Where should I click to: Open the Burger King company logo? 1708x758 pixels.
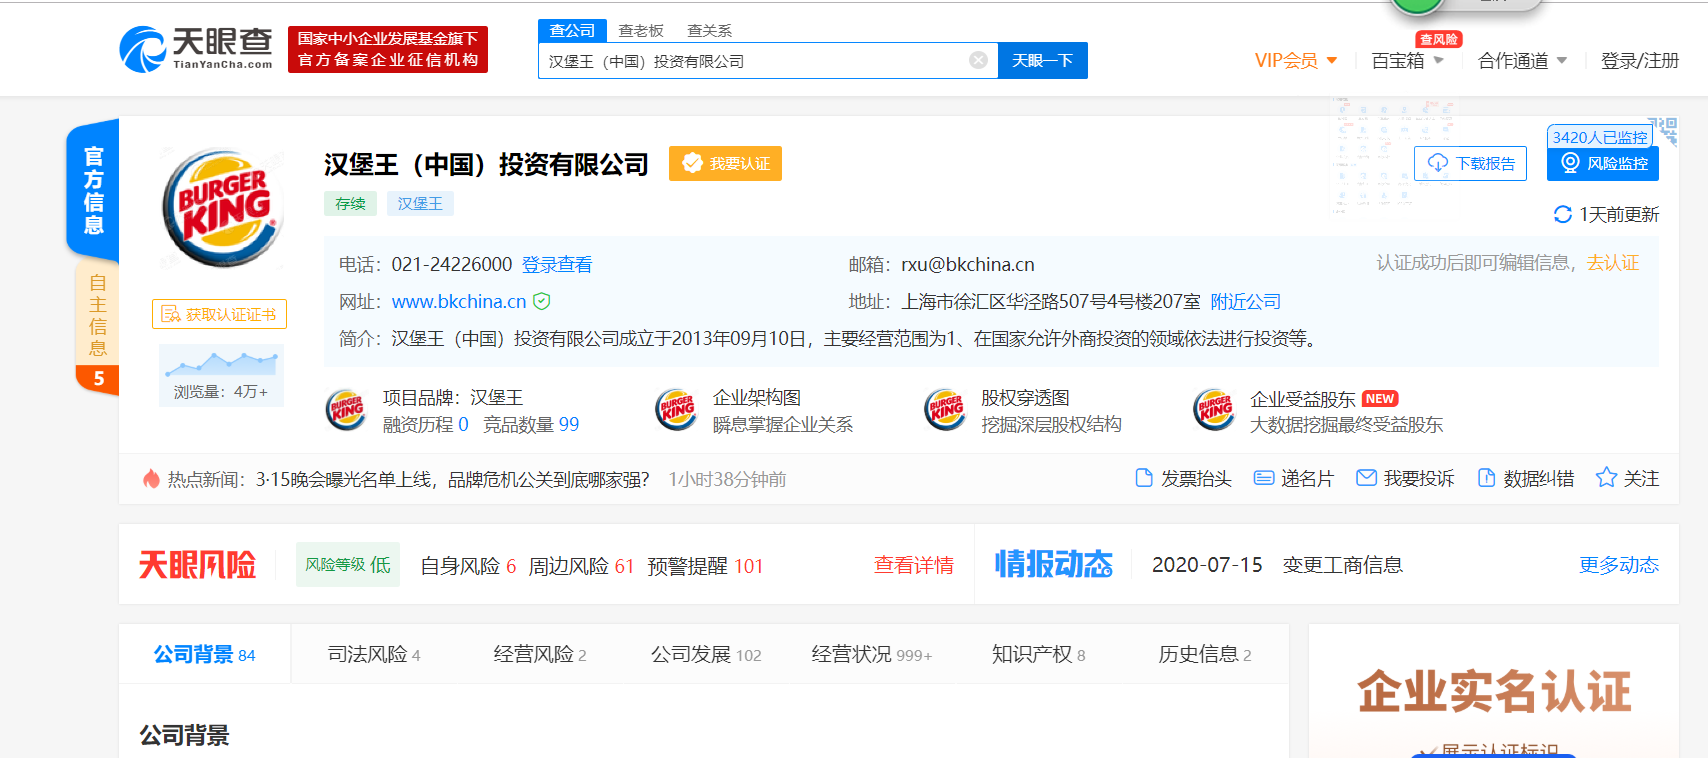pyautogui.click(x=221, y=207)
